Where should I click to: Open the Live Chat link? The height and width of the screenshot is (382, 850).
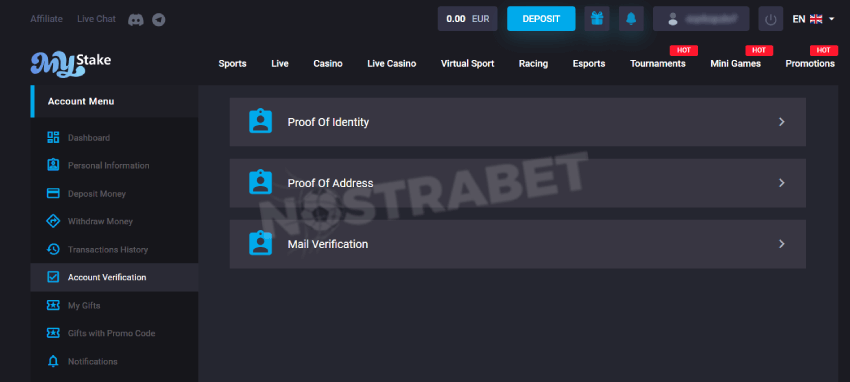coord(96,19)
